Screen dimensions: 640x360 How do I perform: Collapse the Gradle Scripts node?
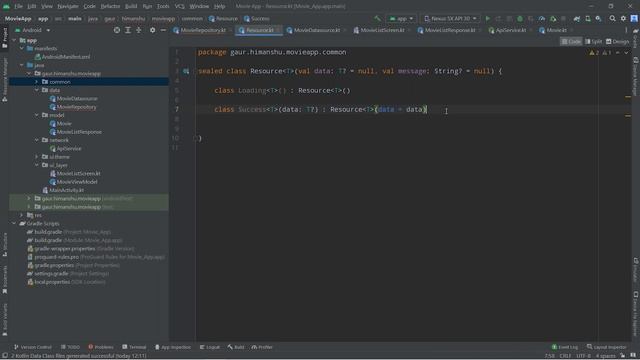tap(14, 224)
